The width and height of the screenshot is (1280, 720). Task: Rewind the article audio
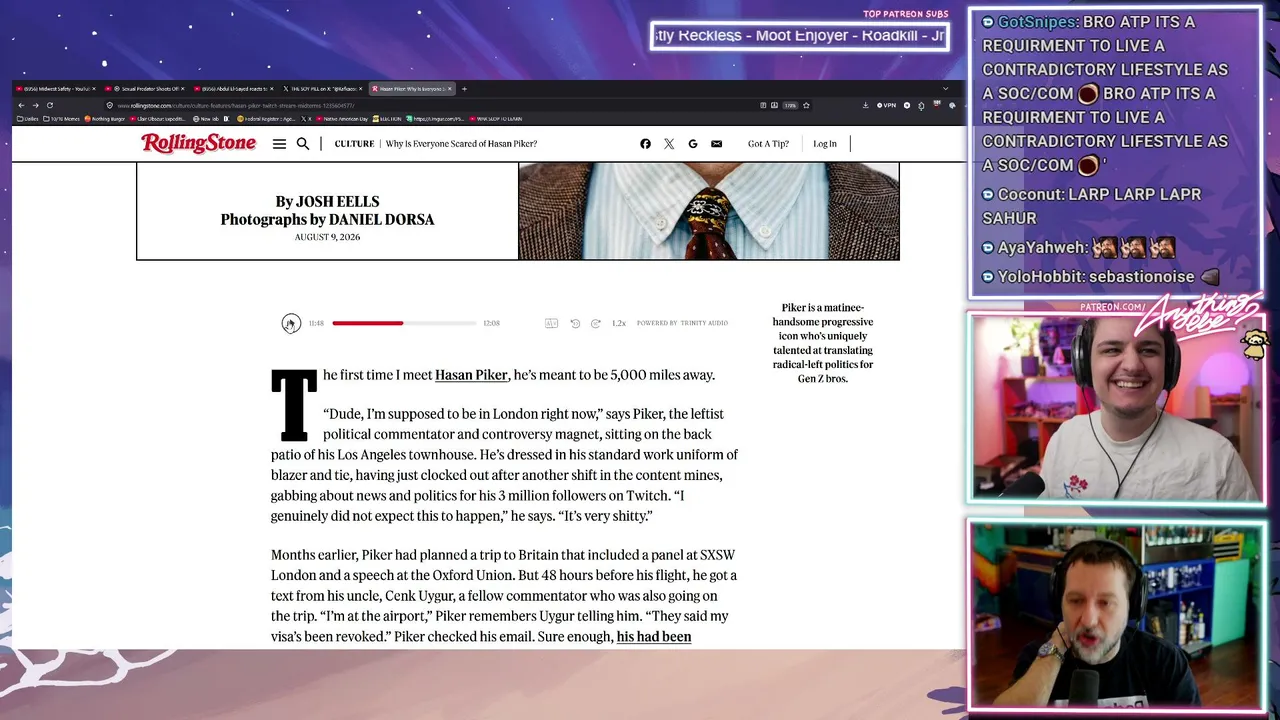pos(575,323)
